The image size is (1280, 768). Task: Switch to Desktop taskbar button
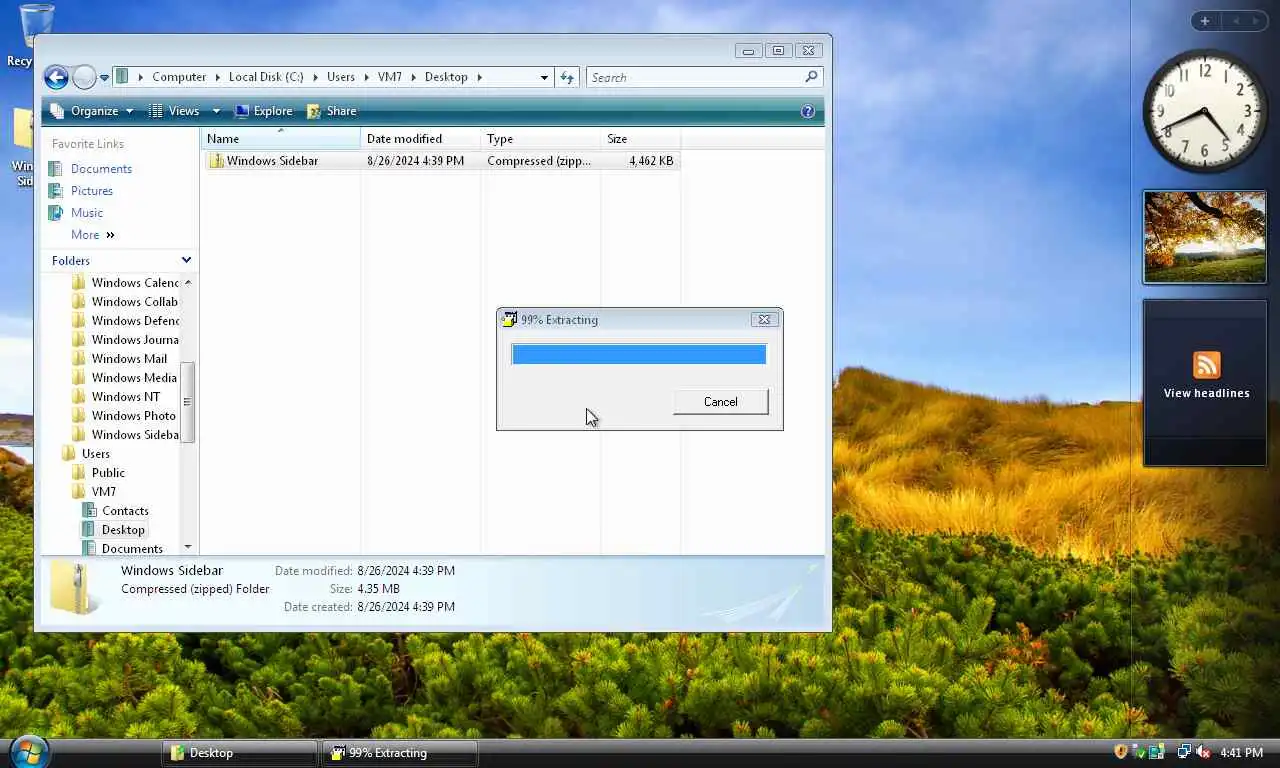[239, 753]
